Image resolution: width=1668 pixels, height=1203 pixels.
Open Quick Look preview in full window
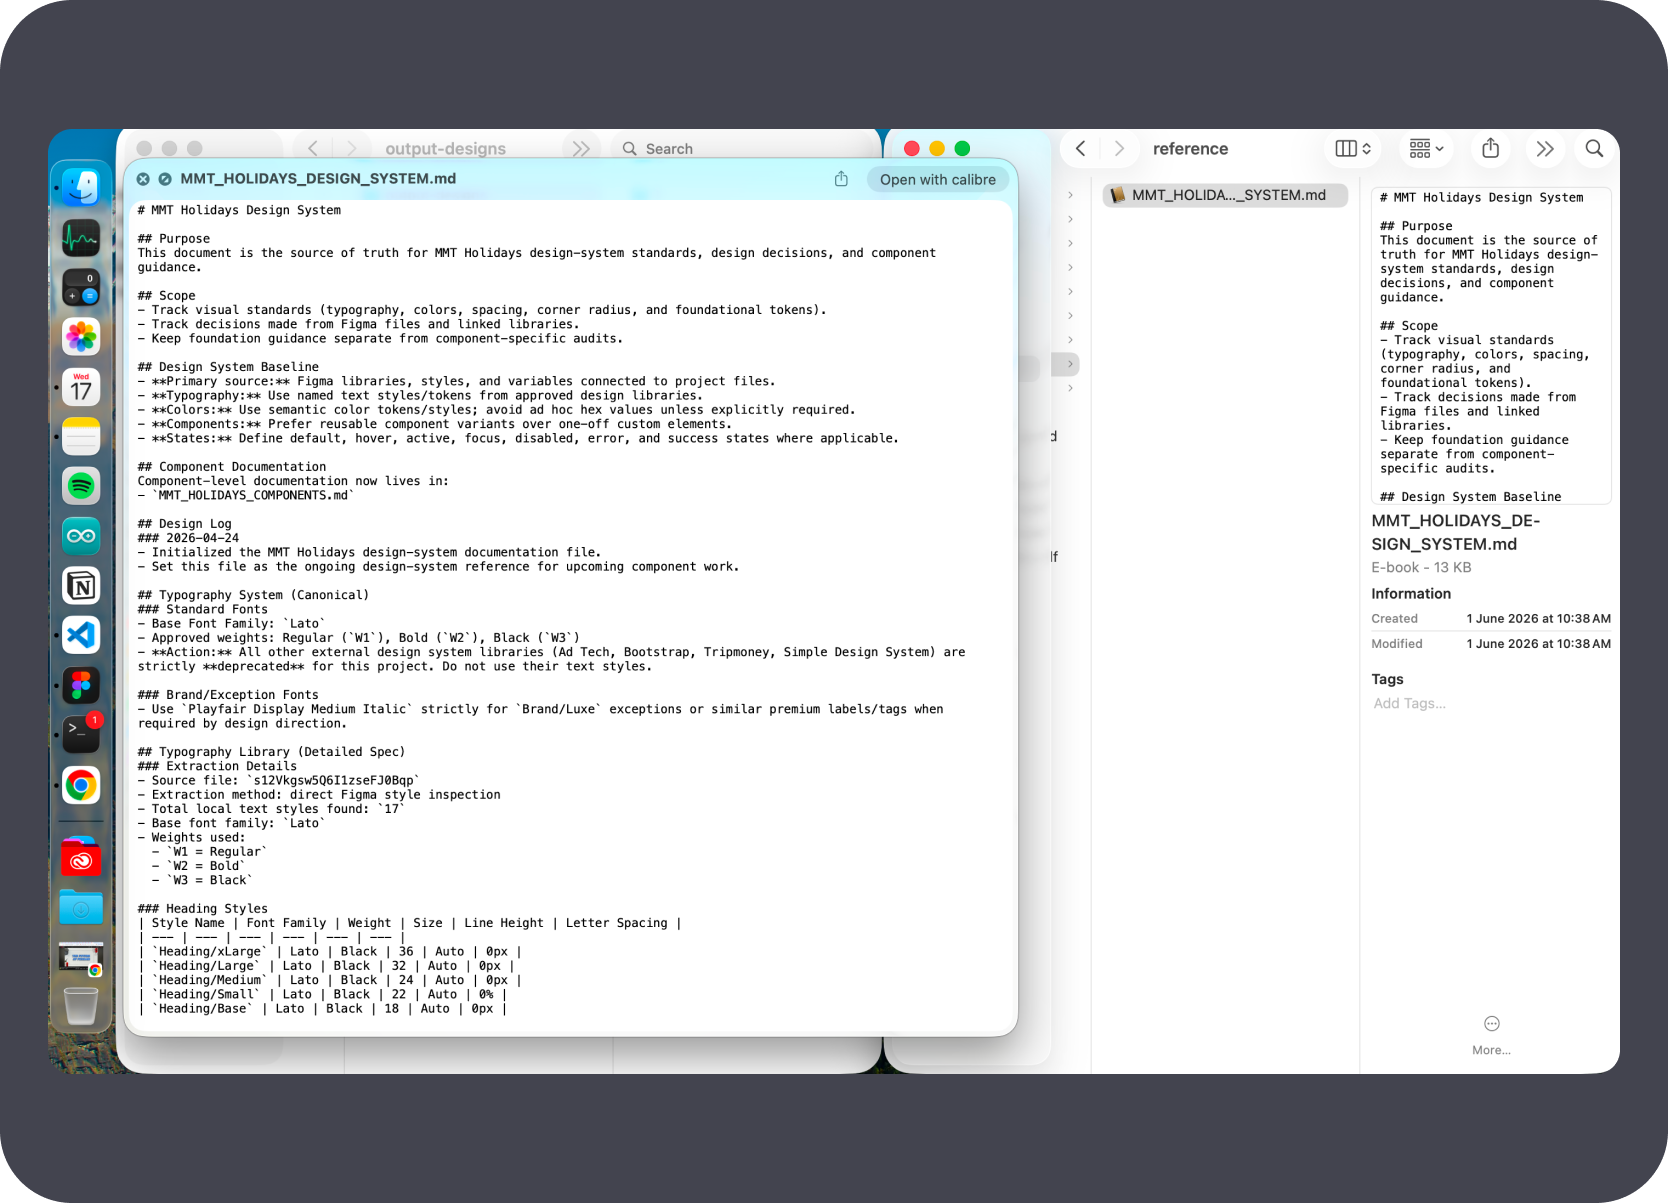tap(165, 179)
